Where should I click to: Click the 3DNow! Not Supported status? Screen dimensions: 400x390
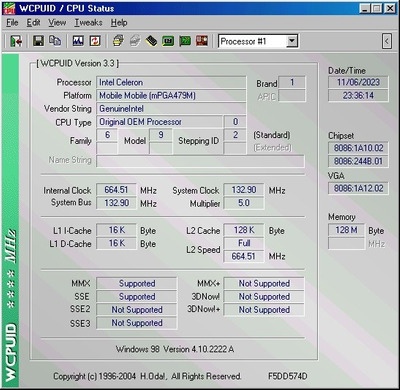264,297
